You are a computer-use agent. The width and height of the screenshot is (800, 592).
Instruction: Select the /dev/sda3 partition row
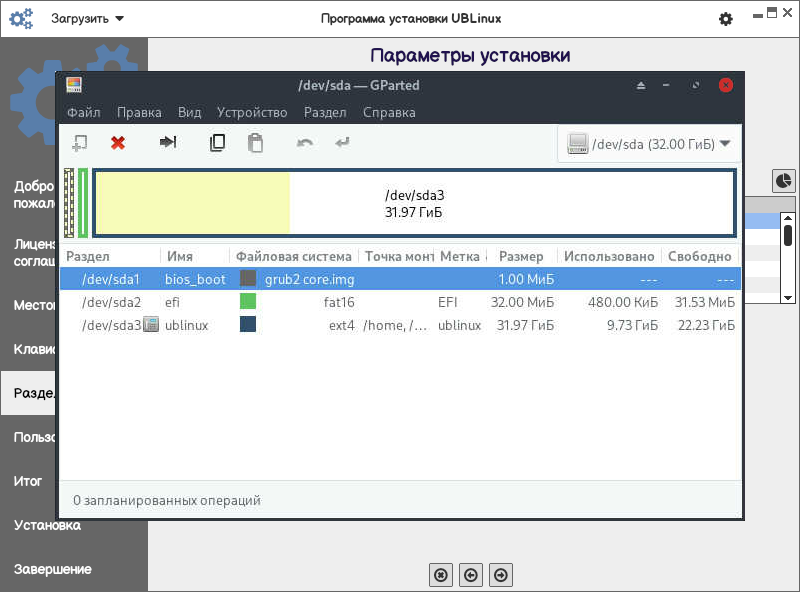click(x=400, y=325)
